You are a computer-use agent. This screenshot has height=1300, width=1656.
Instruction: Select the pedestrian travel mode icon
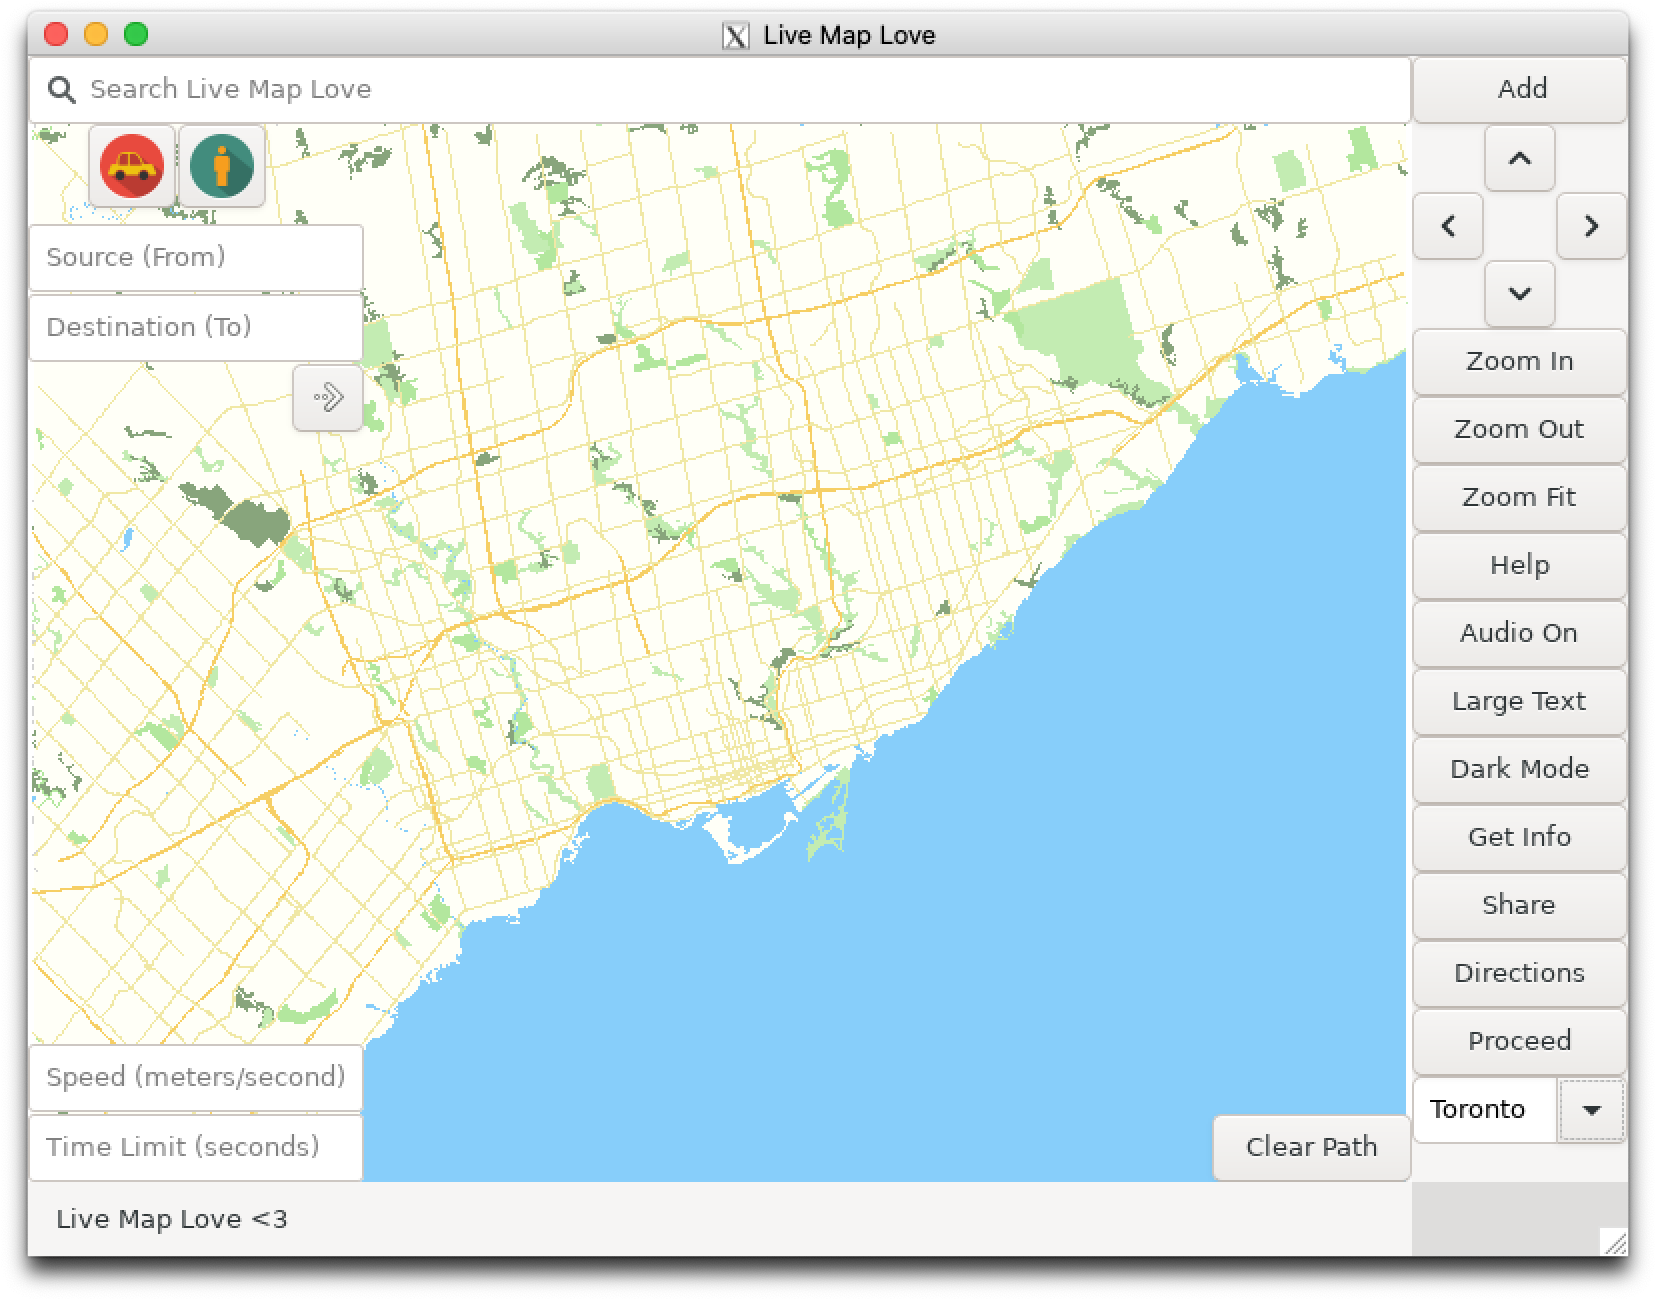click(x=222, y=166)
